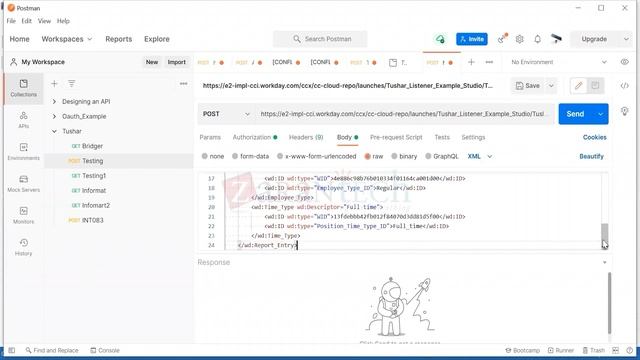Click the user avatar icon
This screenshot has width=640, height=360.
pos(556,39)
